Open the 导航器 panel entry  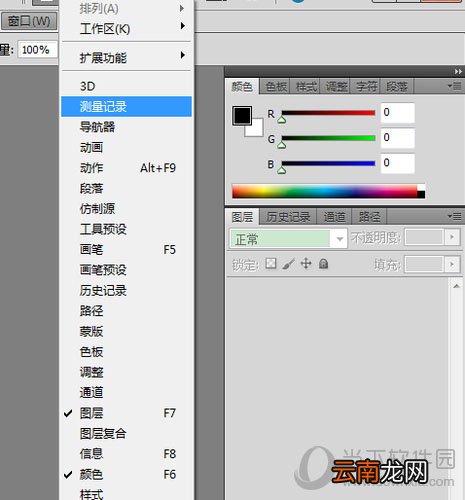click(x=126, y=127)
